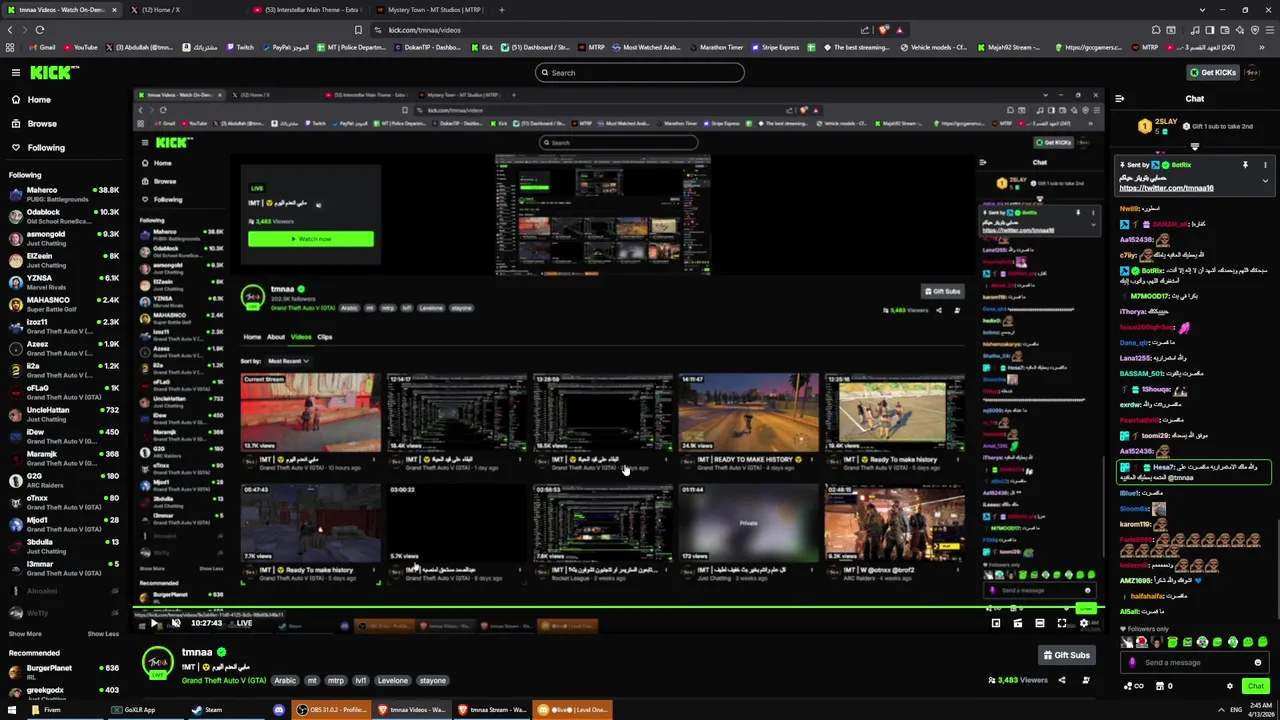Select the Levelone tag
The width and height of the screenshot is (1280, 720).
coord(393,681)
